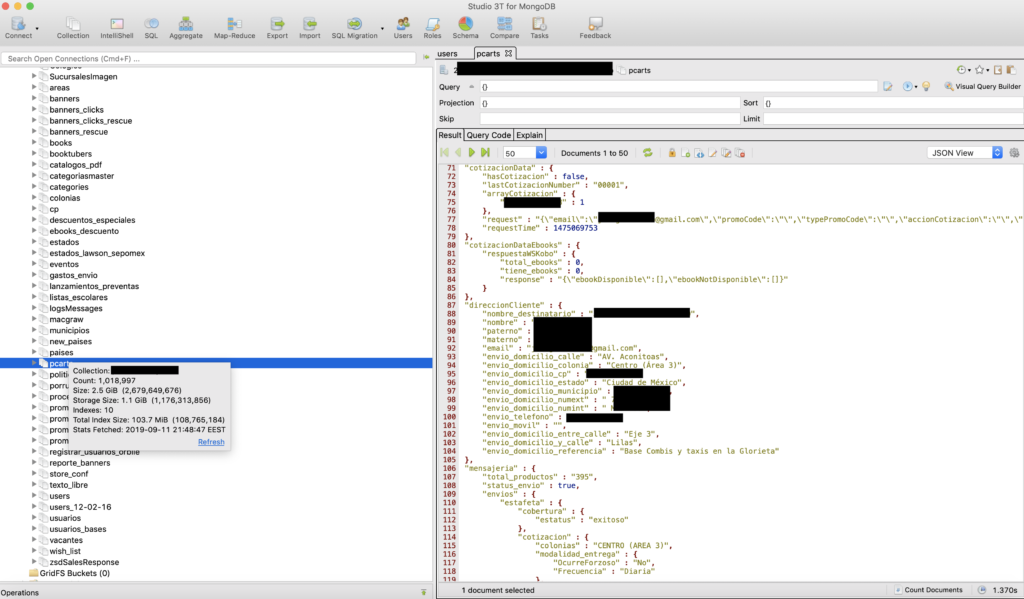The width and height of the screenshot is (1024, 599).
Task: Click the query lightbulb hint icon
Action: point(926,86)
